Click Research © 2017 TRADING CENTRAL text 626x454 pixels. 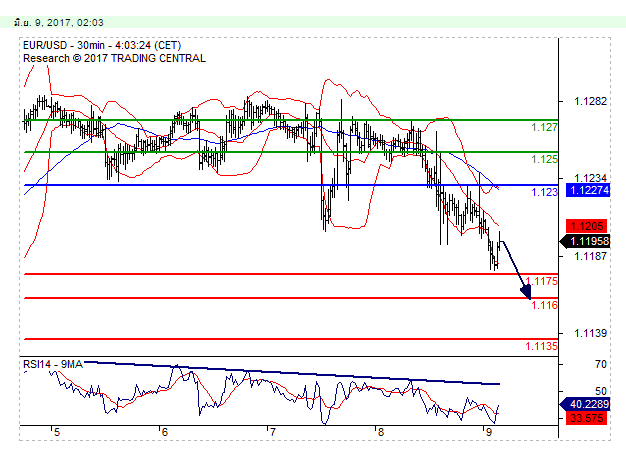click(x=114, y=58)
